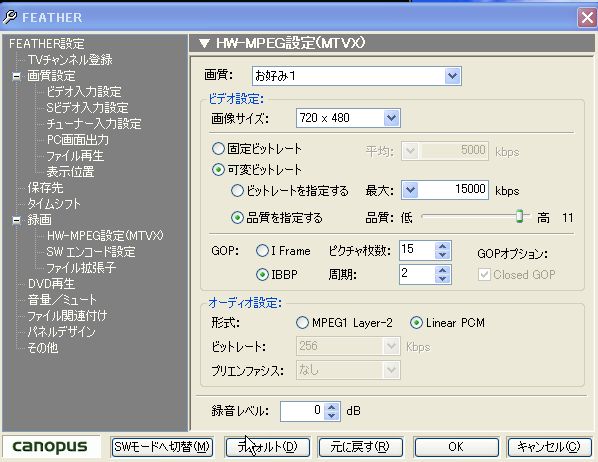The height and width of the screenshot is (462, 598).
Task: Collapse the HW-MPEG設定 header triangle
Action: [204, 43]
